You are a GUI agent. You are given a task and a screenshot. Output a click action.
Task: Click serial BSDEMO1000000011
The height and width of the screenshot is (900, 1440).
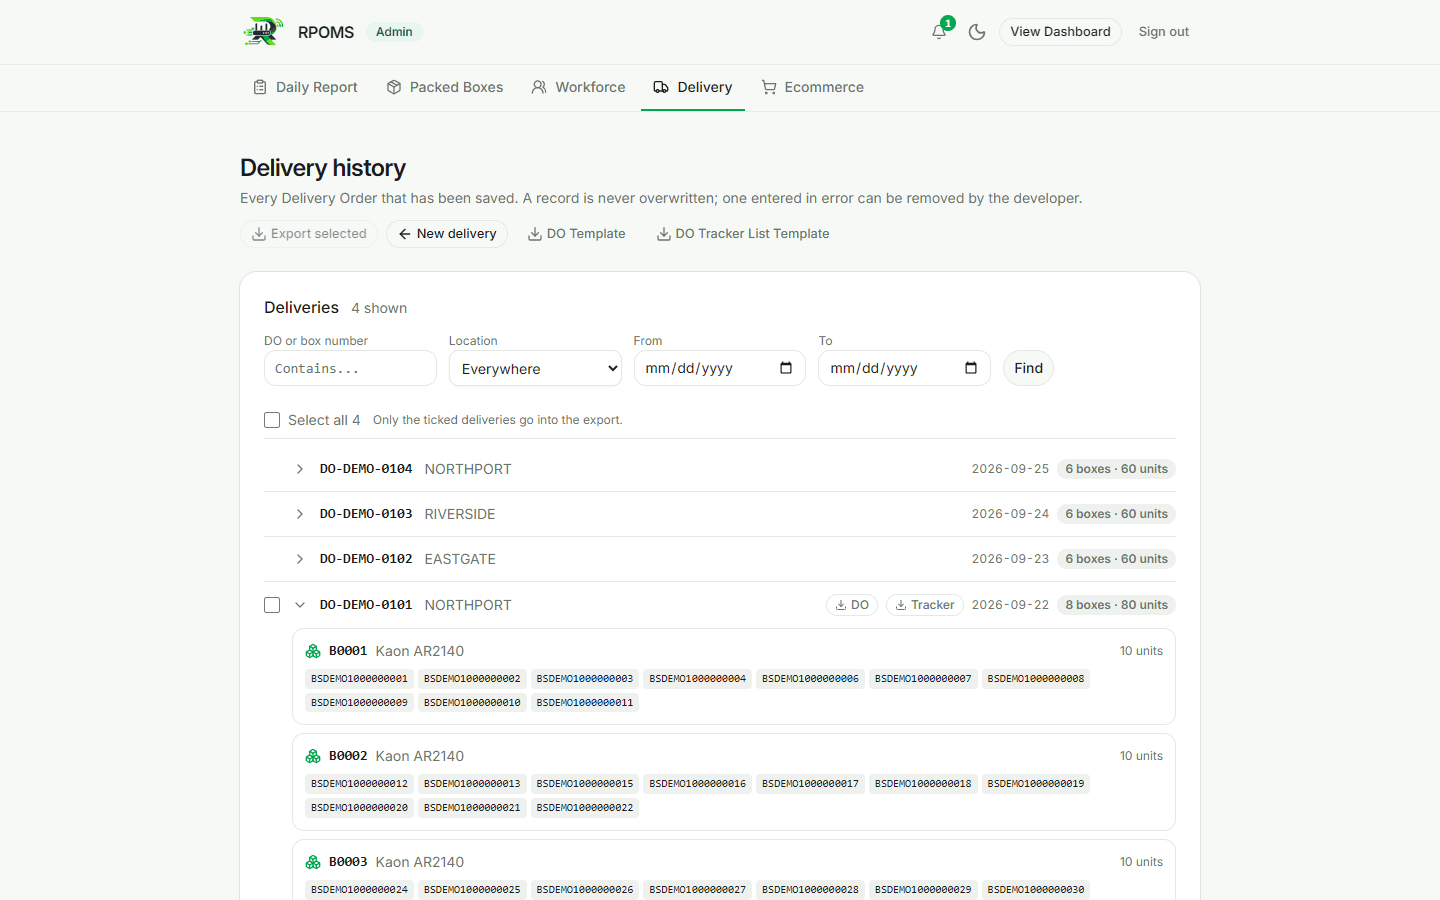click(x=585, y=703)
